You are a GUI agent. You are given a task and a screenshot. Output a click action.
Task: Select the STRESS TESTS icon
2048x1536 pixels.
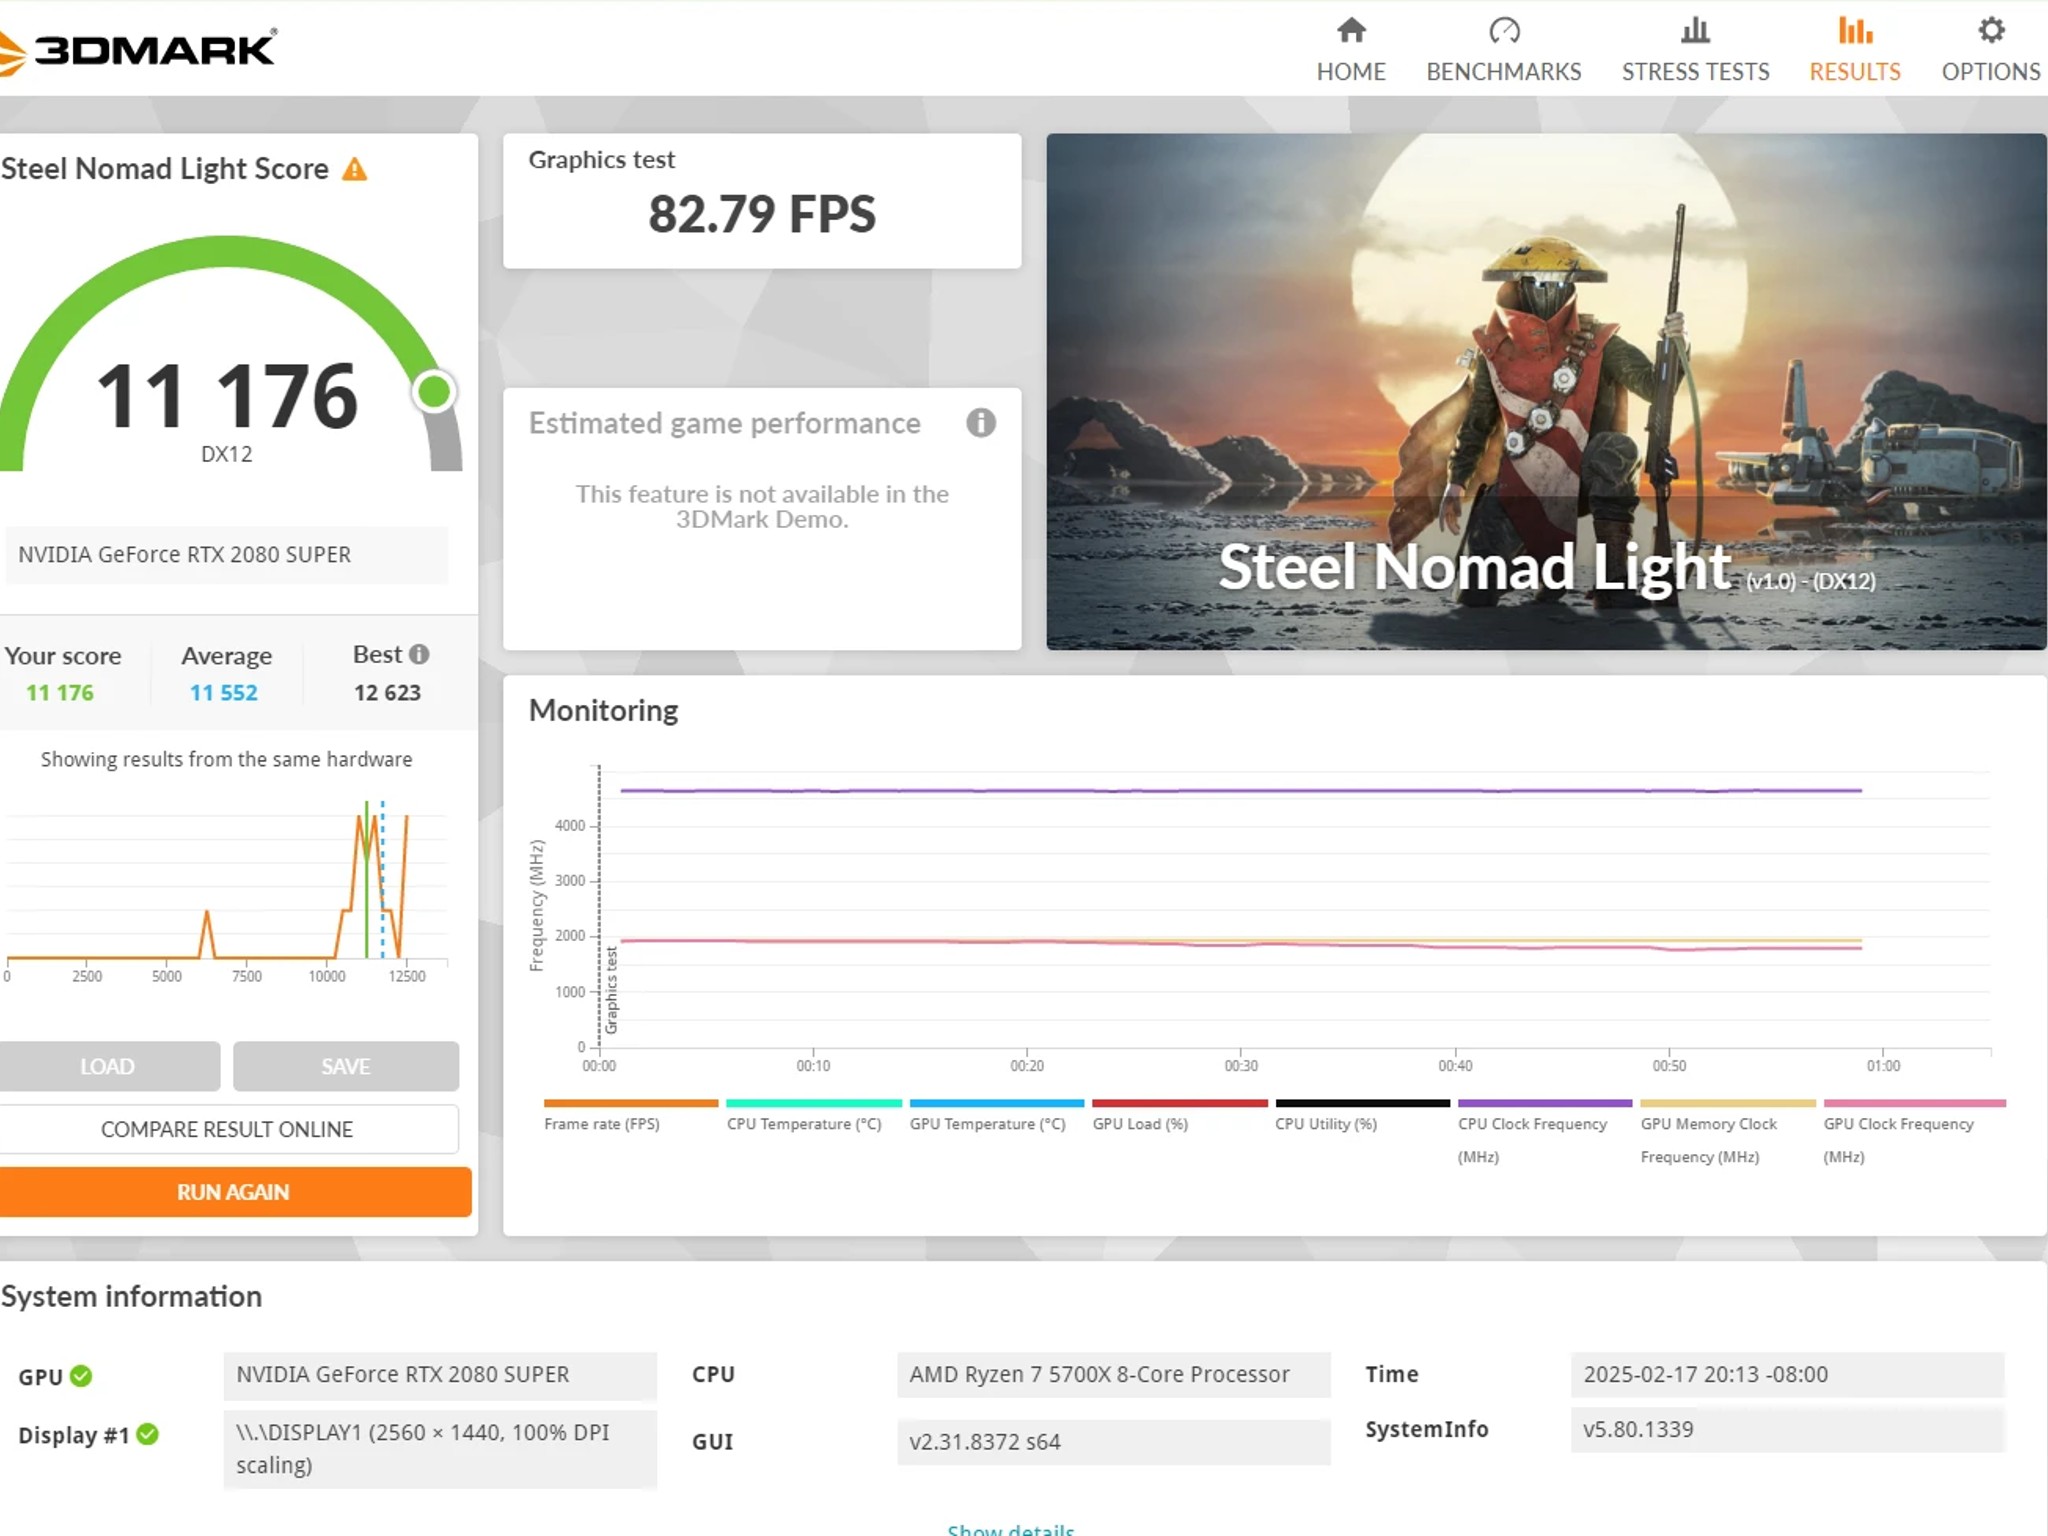1694,31
